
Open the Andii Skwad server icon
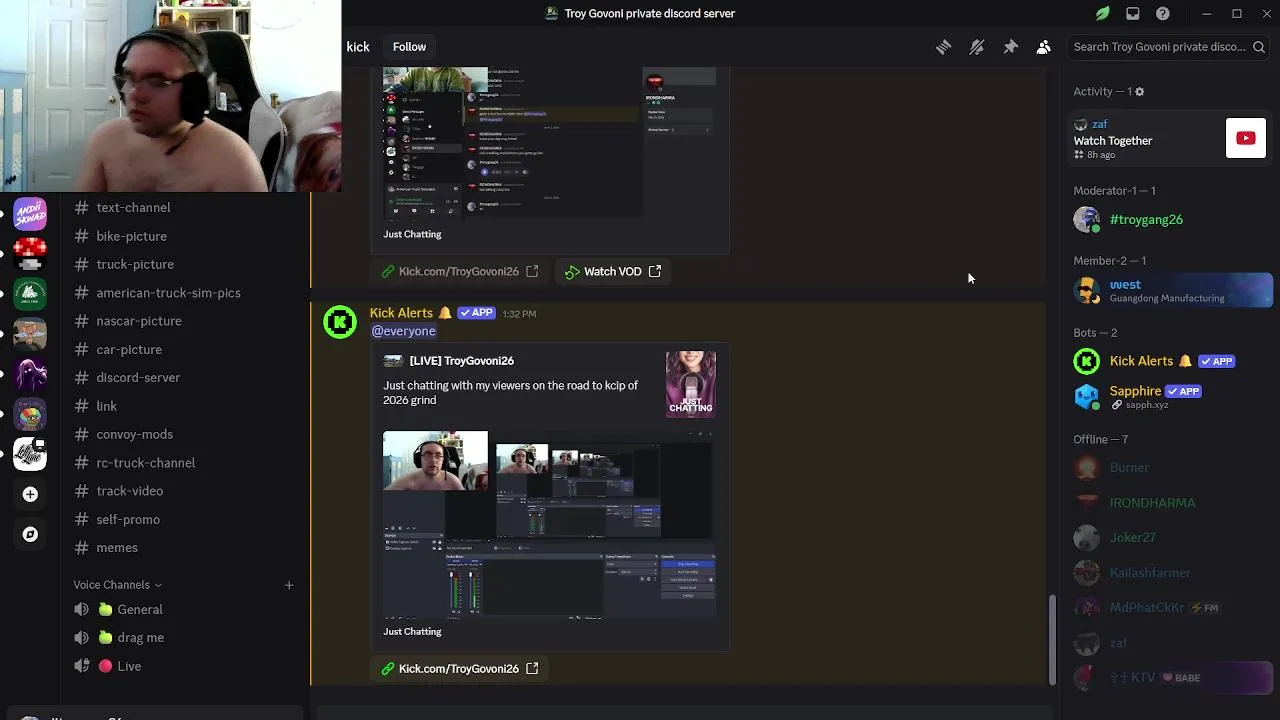pyautogui.click(x=30, y=214)
